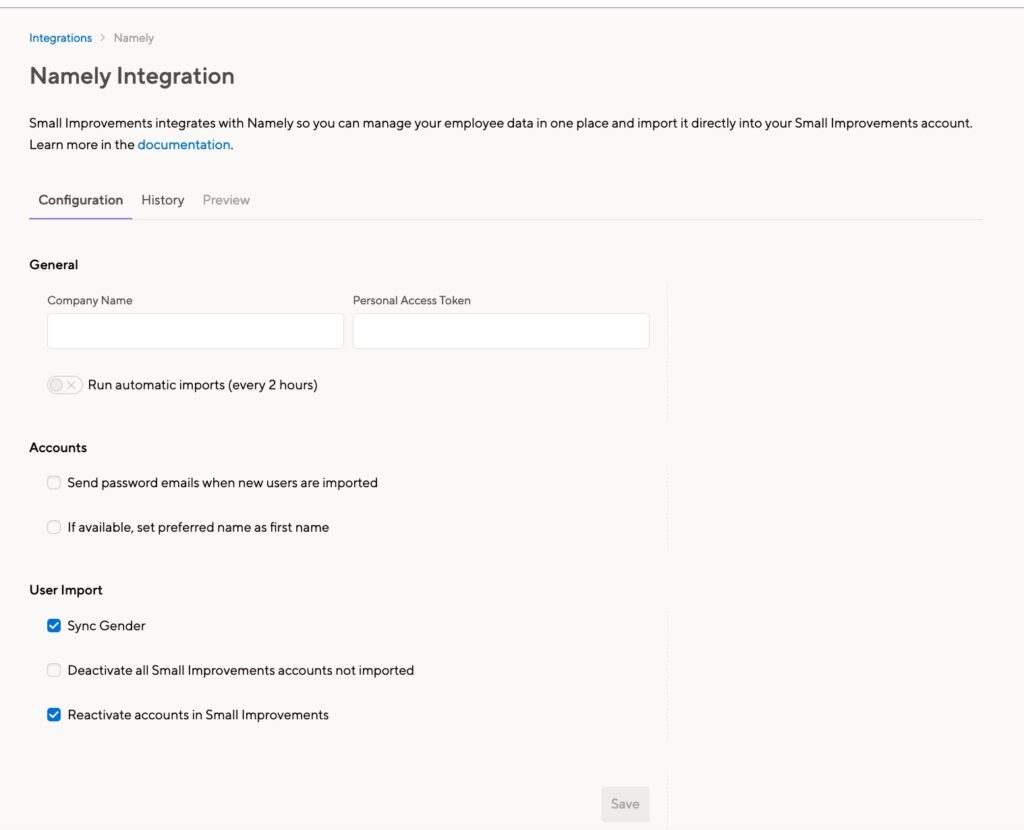1024x830 pixels.
Task: Click the 'Personal Access Token' field label
Action: pyautogui.click(x=411, y=300)
